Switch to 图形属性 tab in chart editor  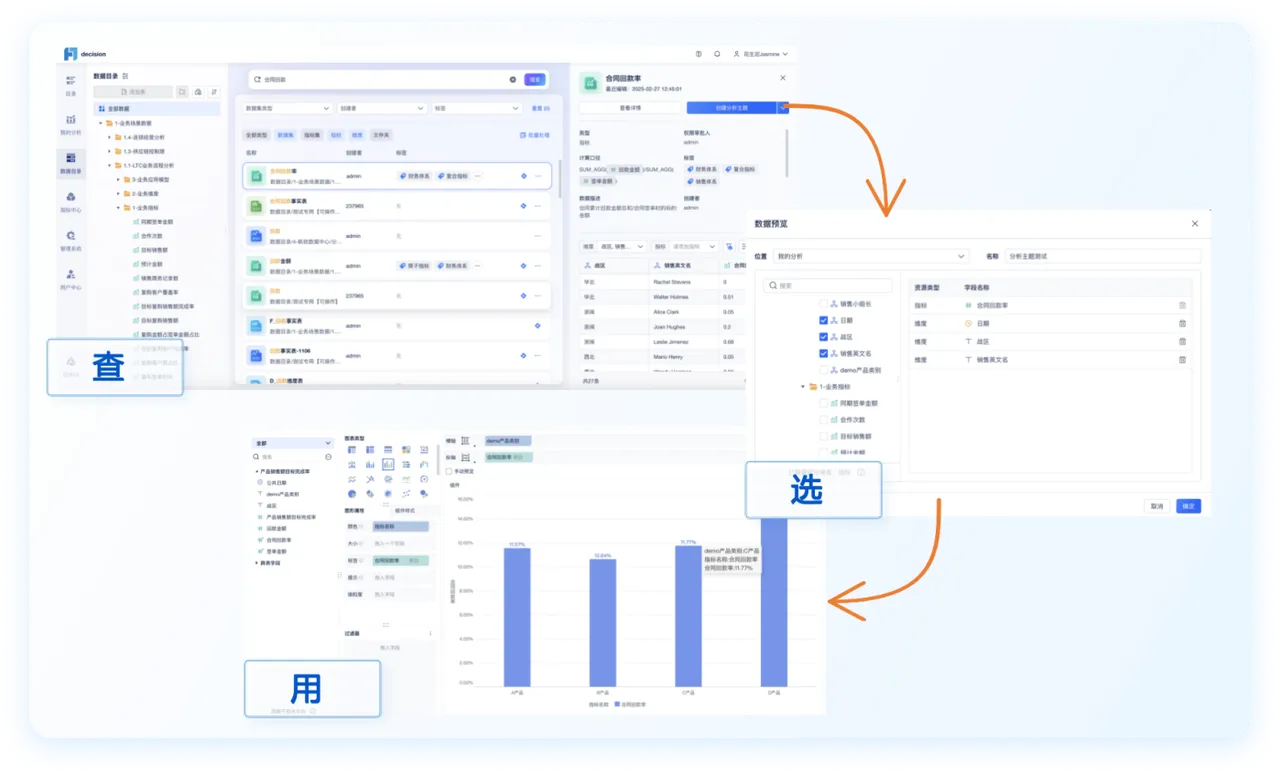pyautogui.click(x=356, y=511)
